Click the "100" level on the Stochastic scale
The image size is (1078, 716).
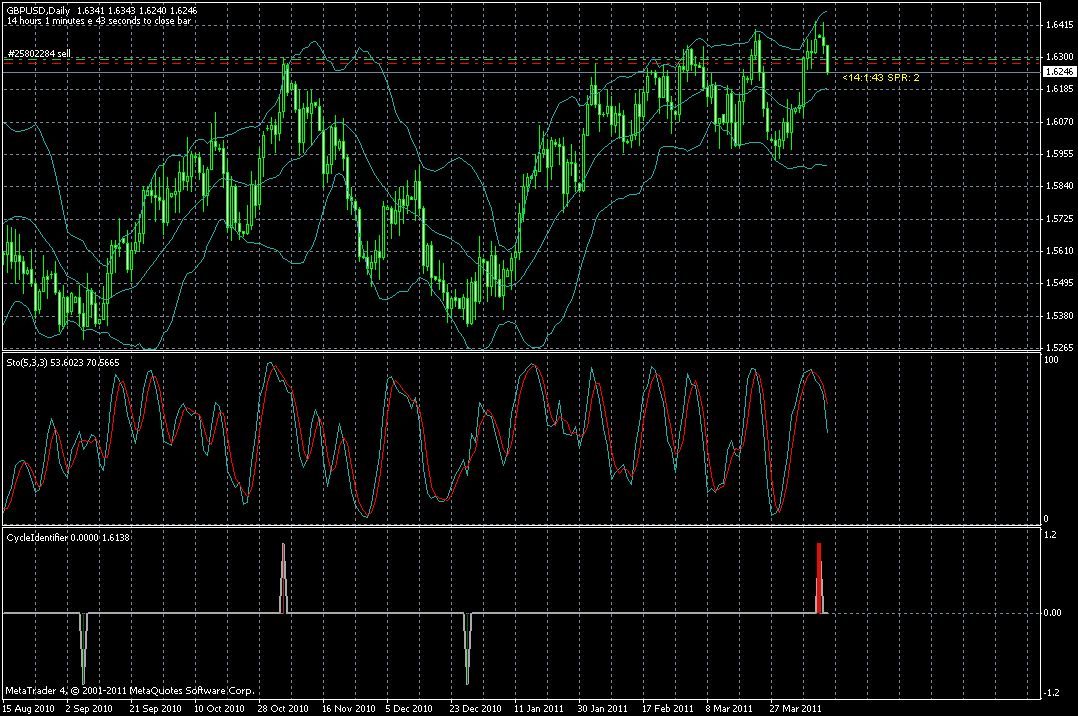click(1051, 360)
